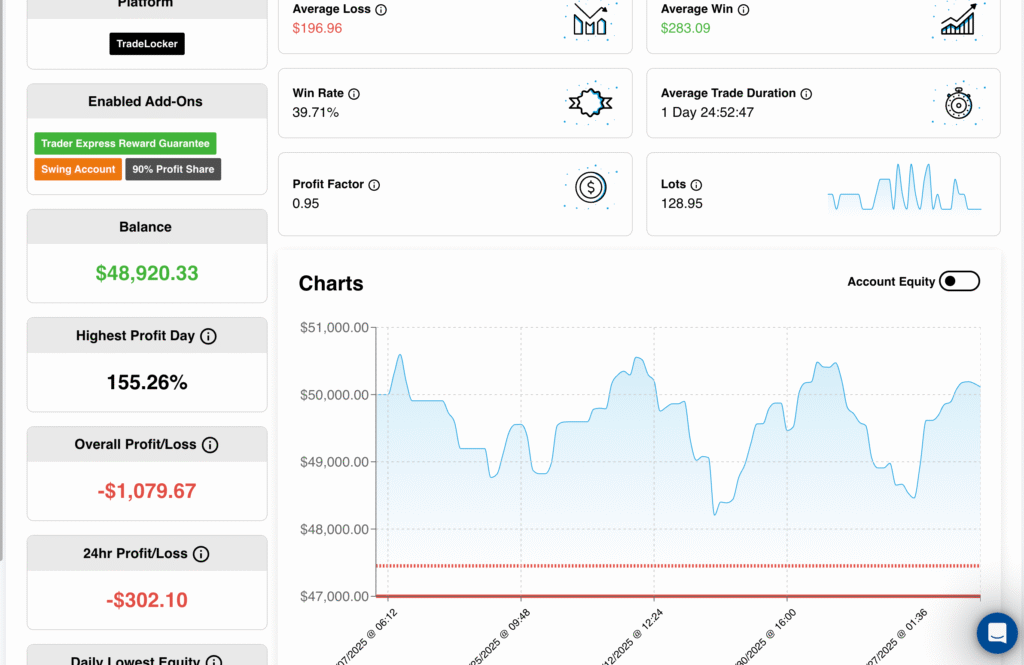
Task: Select the Swing Account add-on tag
Action: [x=78, y=170]
